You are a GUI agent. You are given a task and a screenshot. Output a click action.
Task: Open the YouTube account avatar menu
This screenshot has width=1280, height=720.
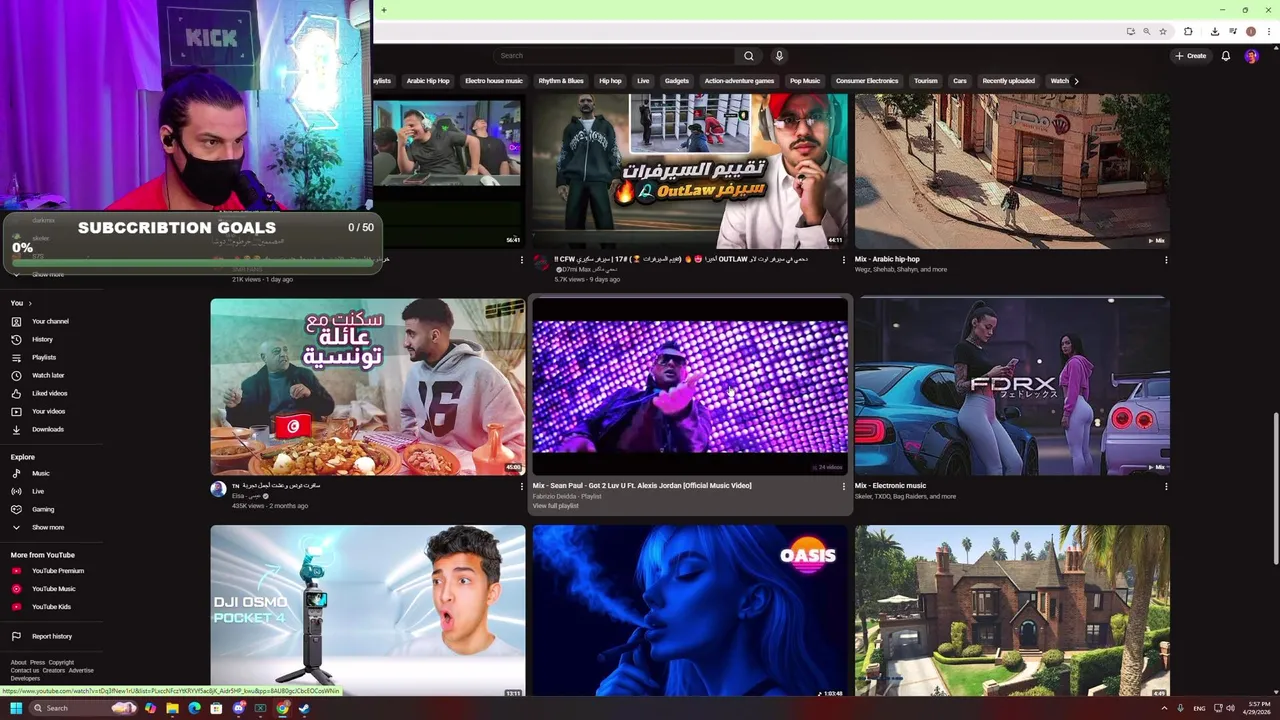[x=1251, y=56]
